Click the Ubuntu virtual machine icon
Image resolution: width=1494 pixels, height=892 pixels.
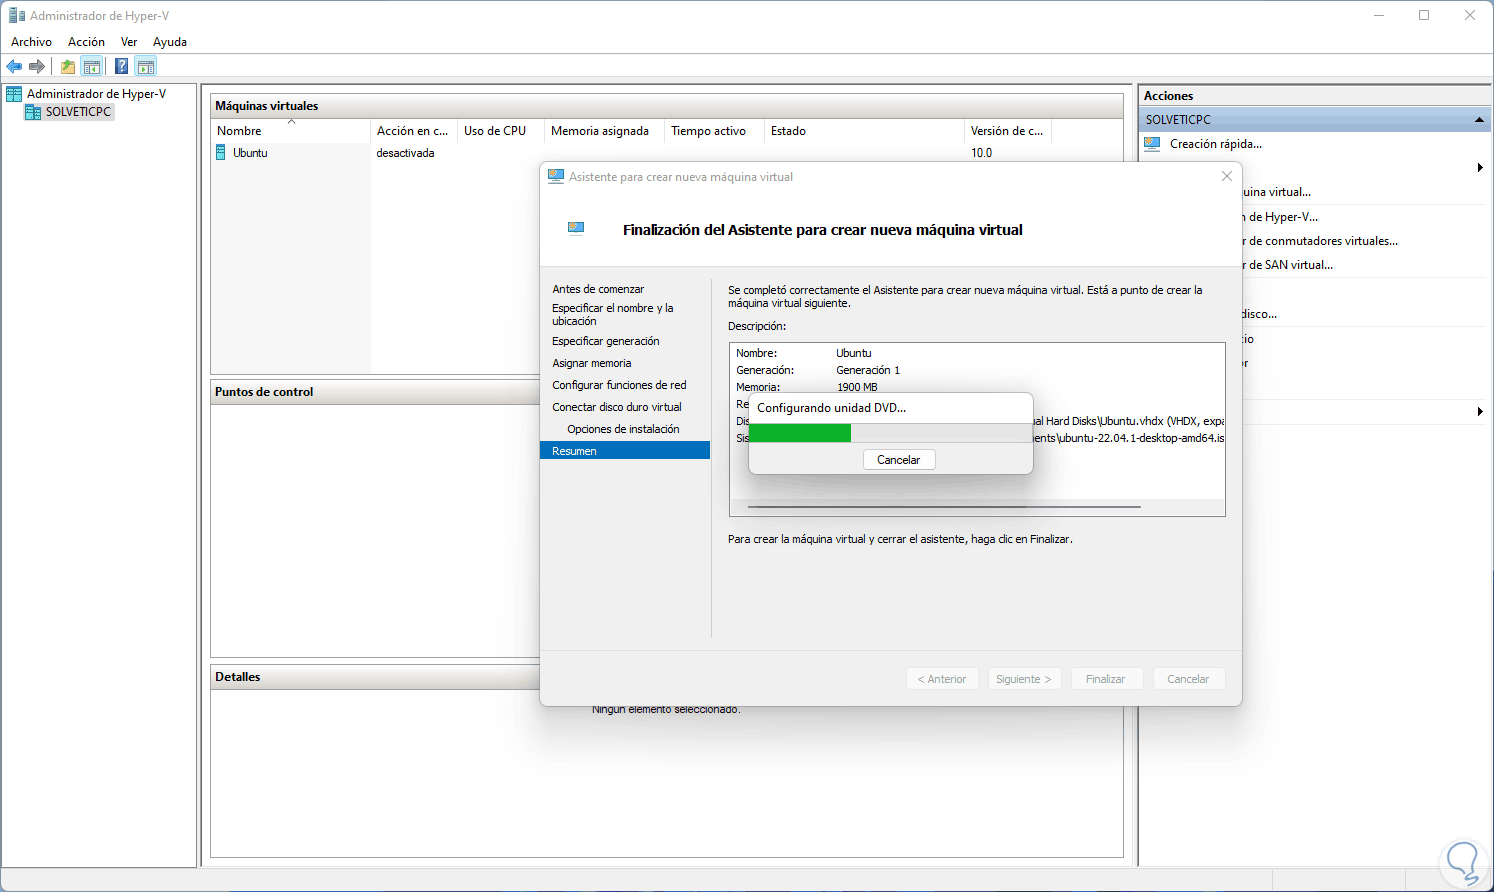click(x=221, y=153)
